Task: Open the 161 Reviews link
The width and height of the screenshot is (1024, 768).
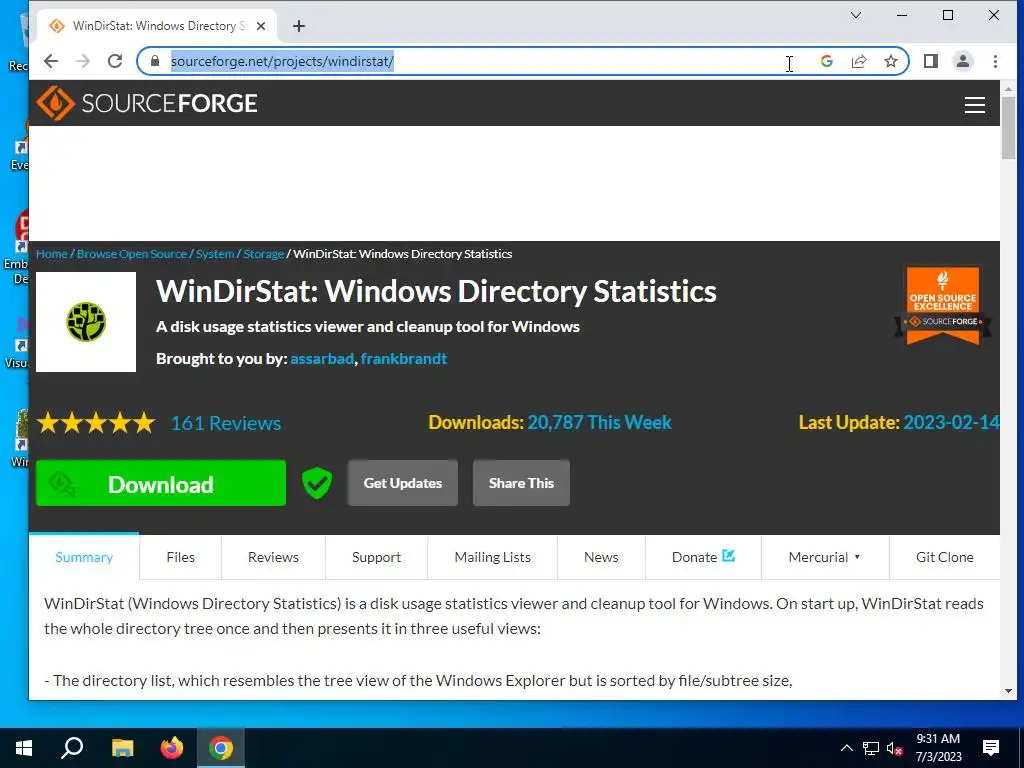Action: (226, 423)
